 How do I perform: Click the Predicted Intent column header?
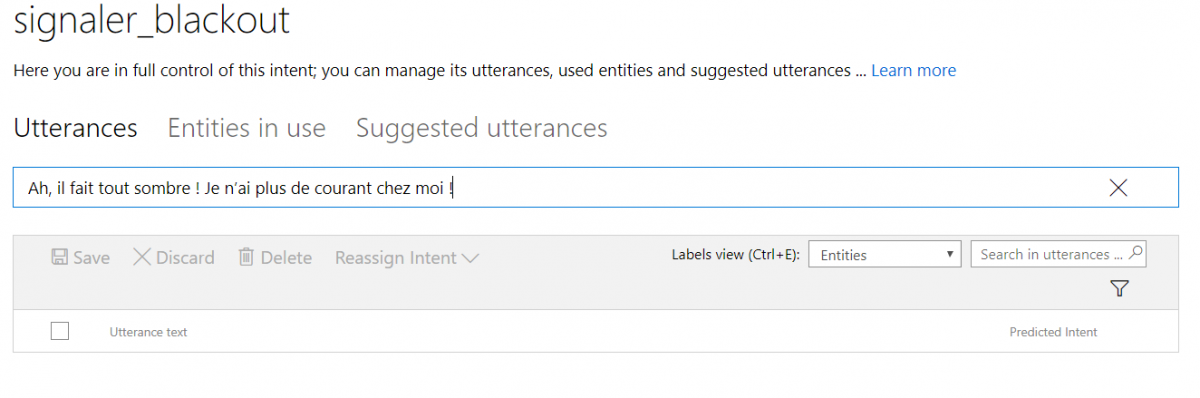(1053, 332)
